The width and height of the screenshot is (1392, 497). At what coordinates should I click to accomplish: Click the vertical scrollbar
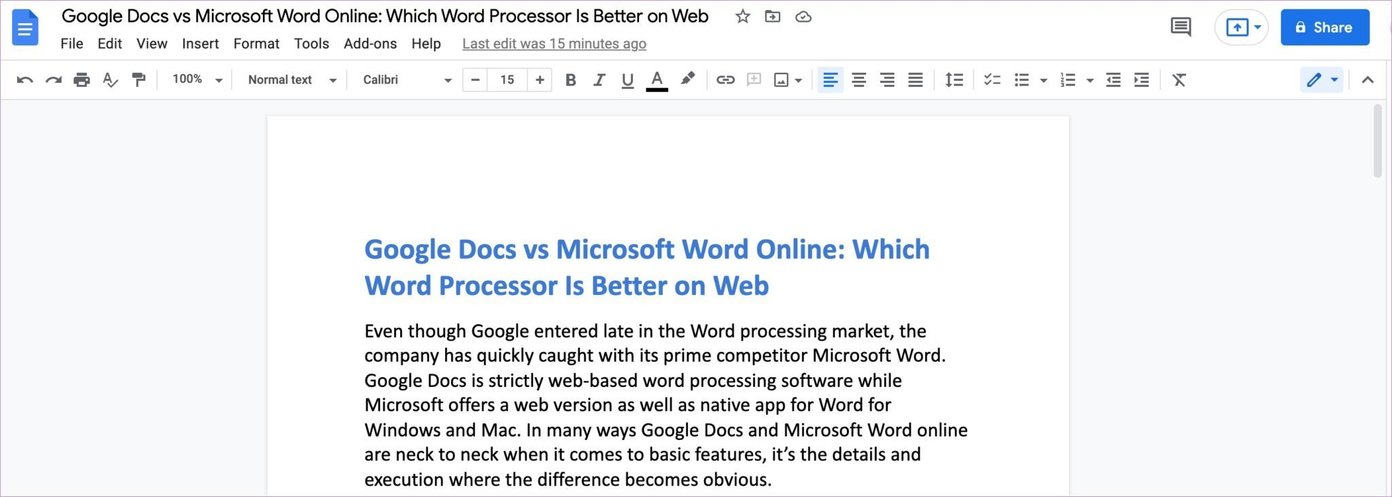click(x=1379, y=140)
